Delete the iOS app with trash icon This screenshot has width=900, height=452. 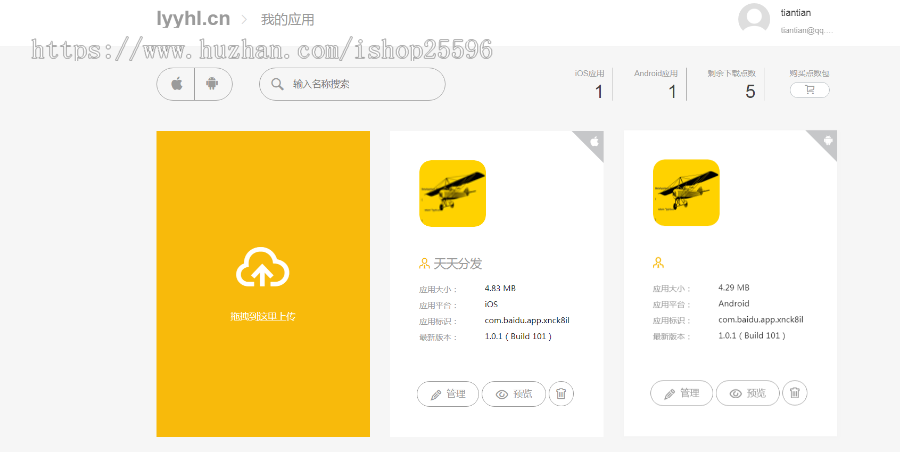[x=561, y=394]
